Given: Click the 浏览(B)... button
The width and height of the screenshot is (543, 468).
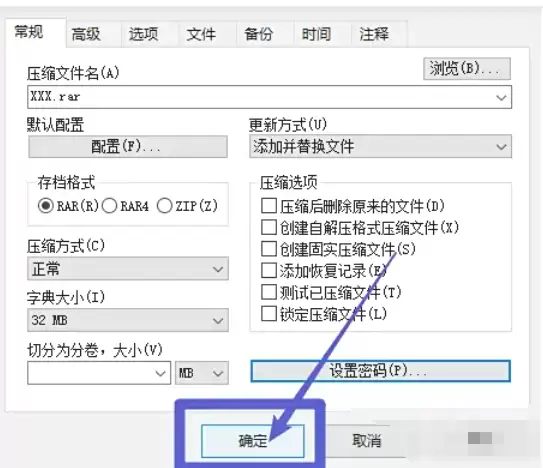Looking at the screenshot, I should coord(466,69).
